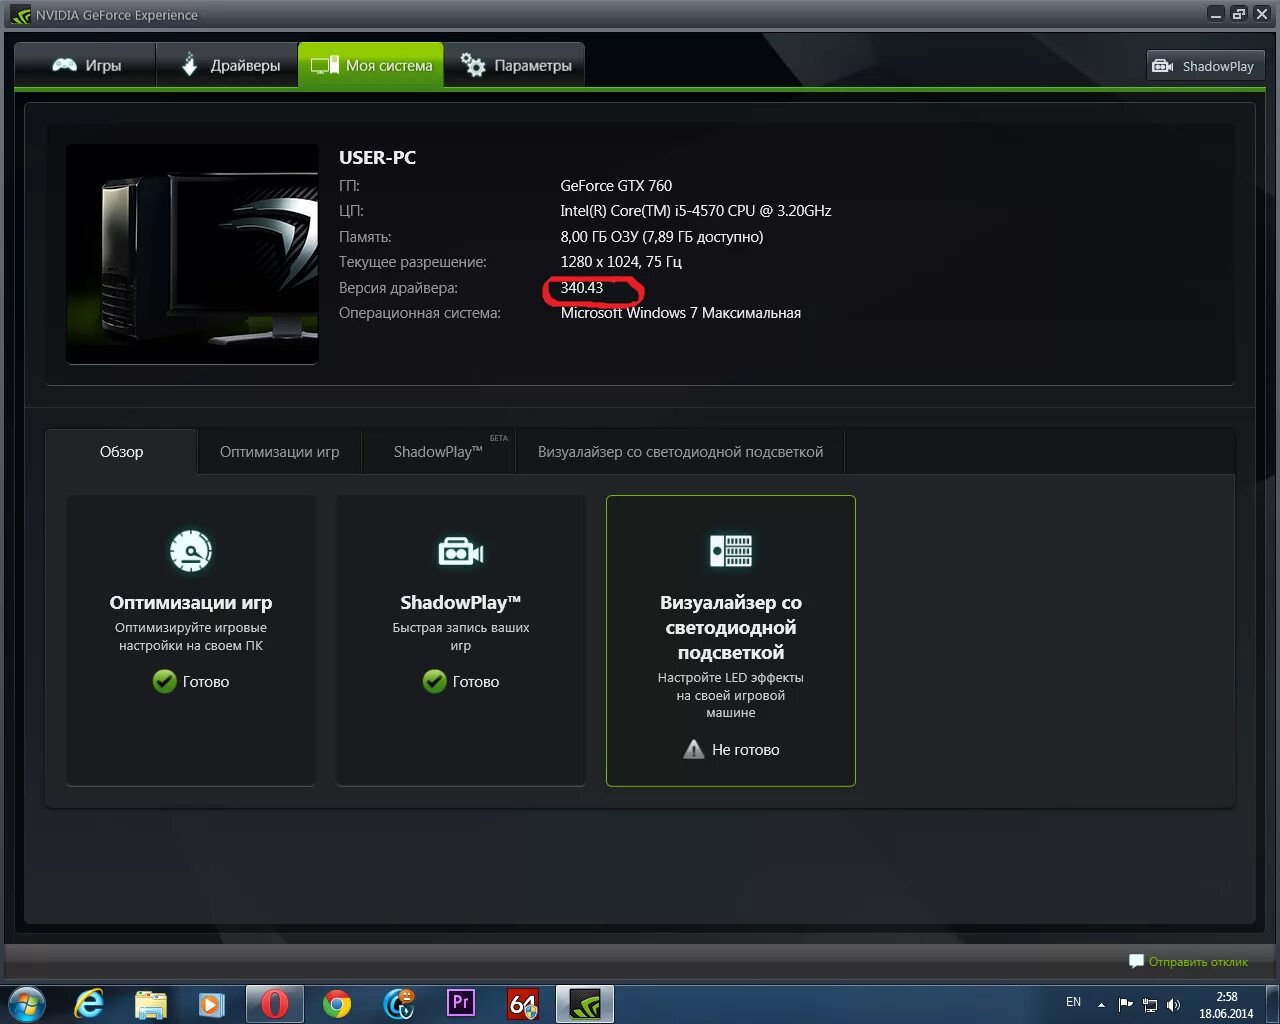This screenshot has height=1024, width=1280.
Task: Click green checkmark beside Готово under ShadowPlay card
Action: (434, 681)
